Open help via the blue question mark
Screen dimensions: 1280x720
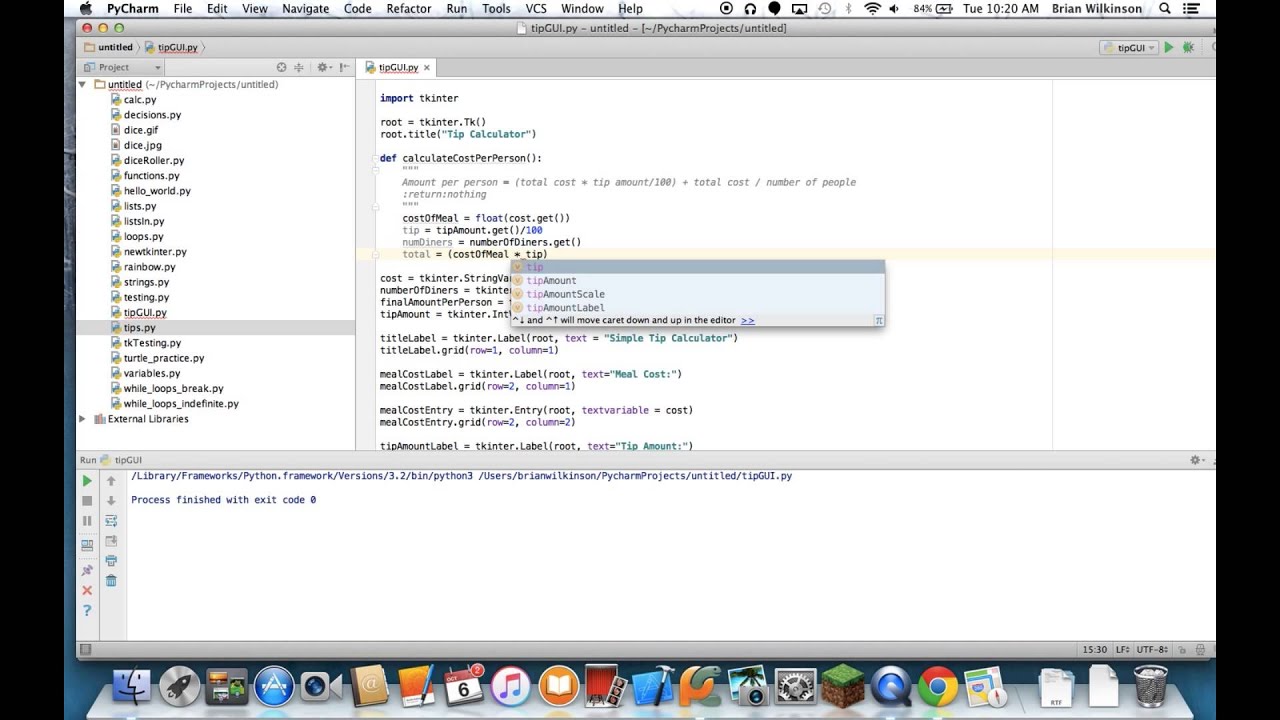(87, 610)
